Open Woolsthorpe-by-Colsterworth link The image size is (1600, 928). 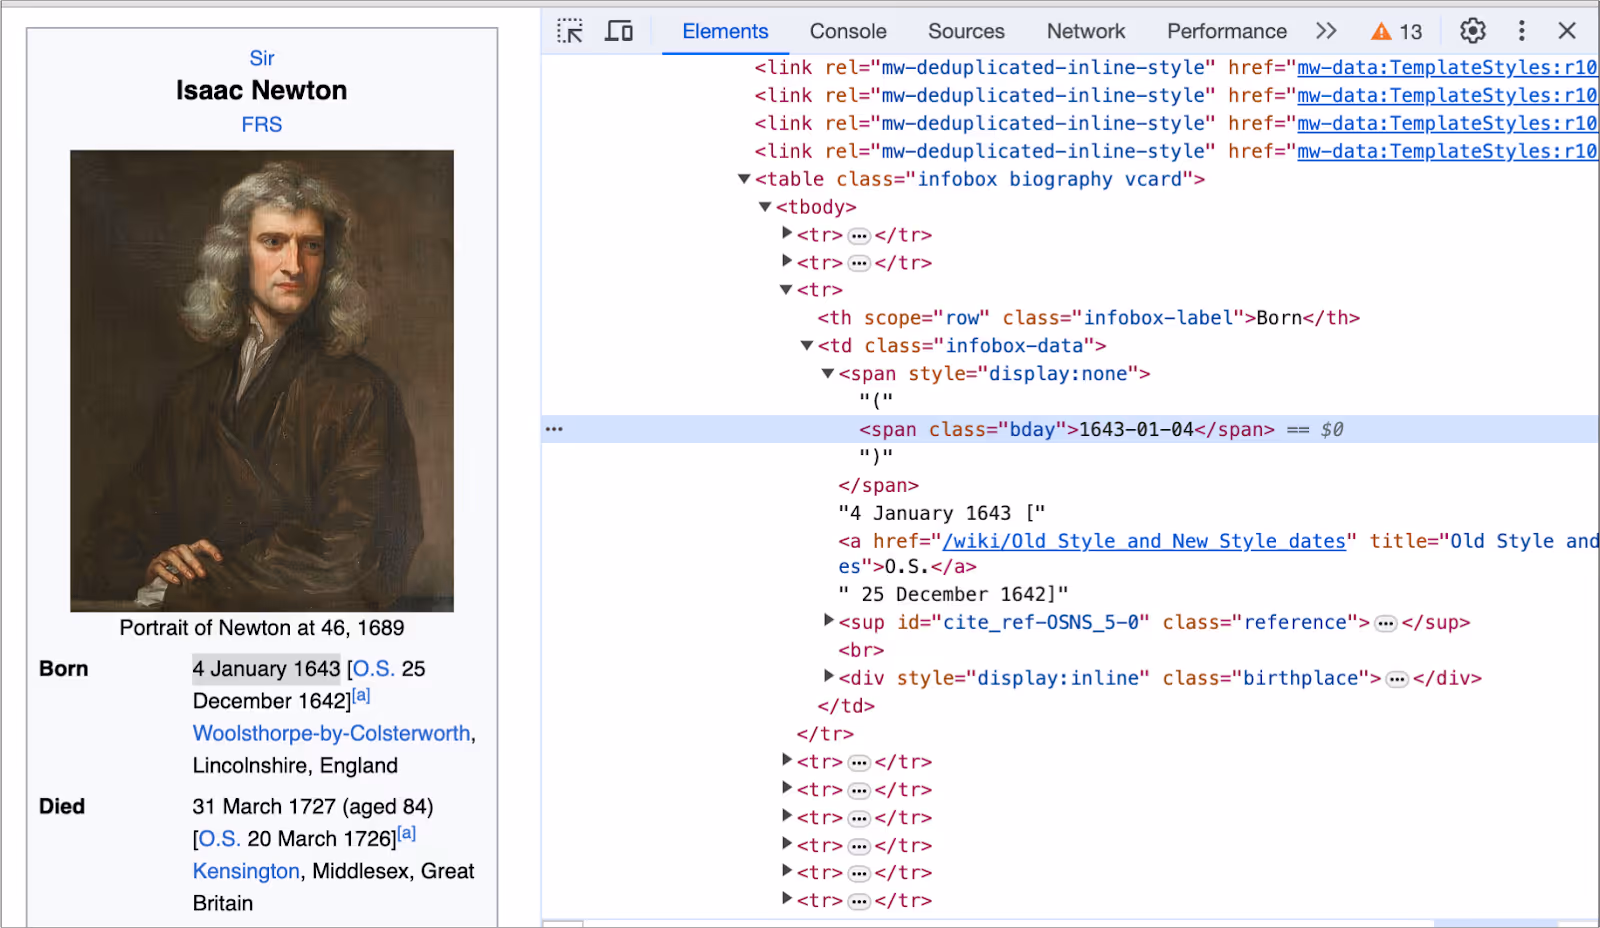332,733
